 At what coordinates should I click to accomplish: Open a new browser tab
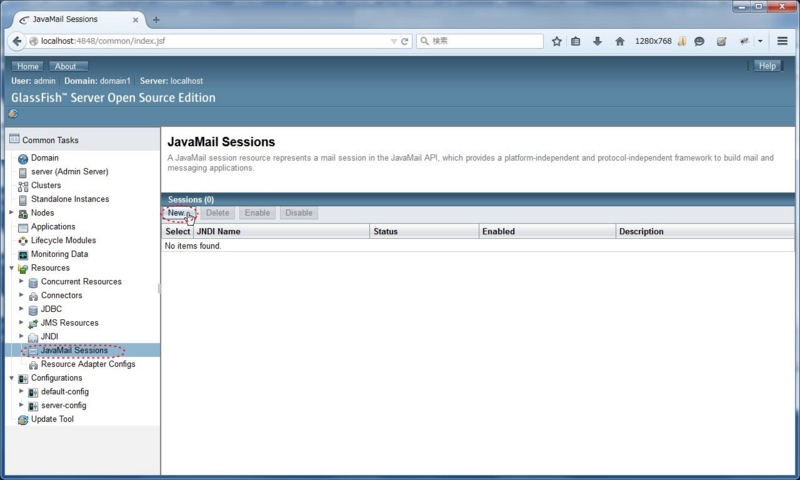coord(156,20)
